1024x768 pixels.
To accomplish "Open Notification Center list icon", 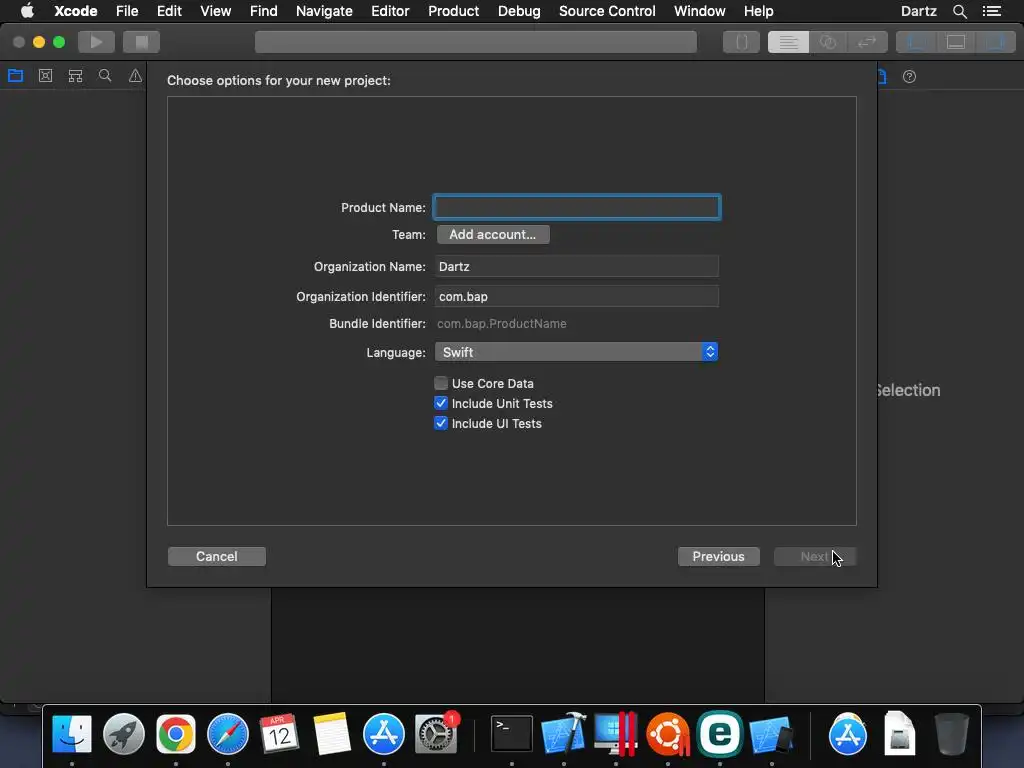I will pyautogui.click(x=991, y=11).
